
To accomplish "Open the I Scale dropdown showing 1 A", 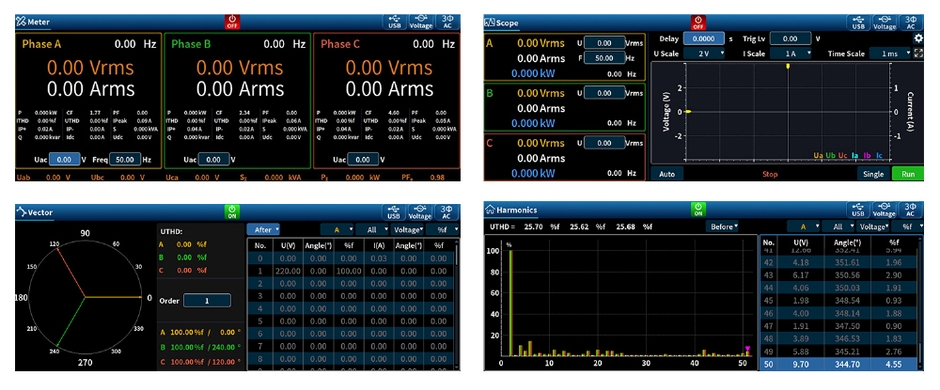I will pos(792,53).
